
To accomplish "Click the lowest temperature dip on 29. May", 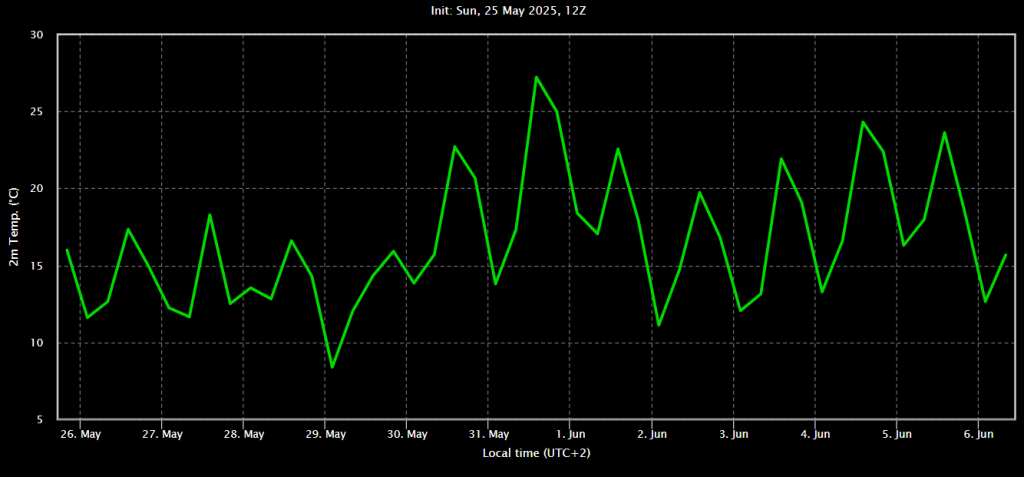I will click(x=332, y=367).
